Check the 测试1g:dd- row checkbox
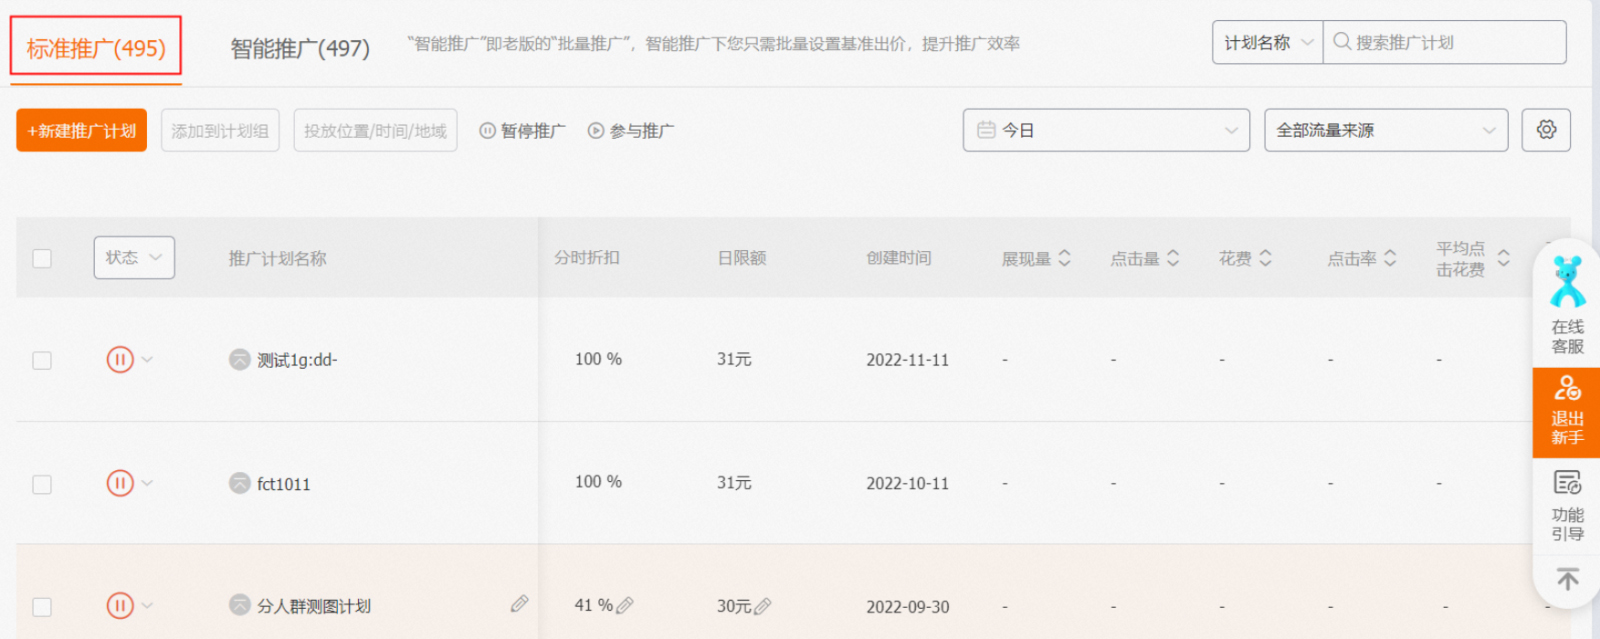Image resolution: width=1600 pixels, height=639 pixels. (x=42, y=360)
